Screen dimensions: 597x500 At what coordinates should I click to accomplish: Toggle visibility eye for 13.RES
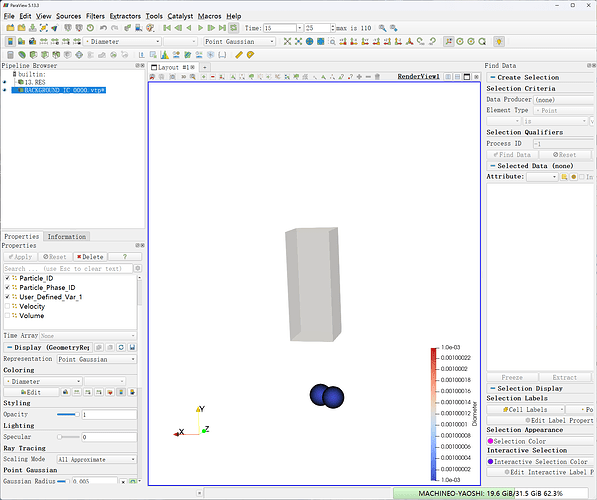(5, 82)
